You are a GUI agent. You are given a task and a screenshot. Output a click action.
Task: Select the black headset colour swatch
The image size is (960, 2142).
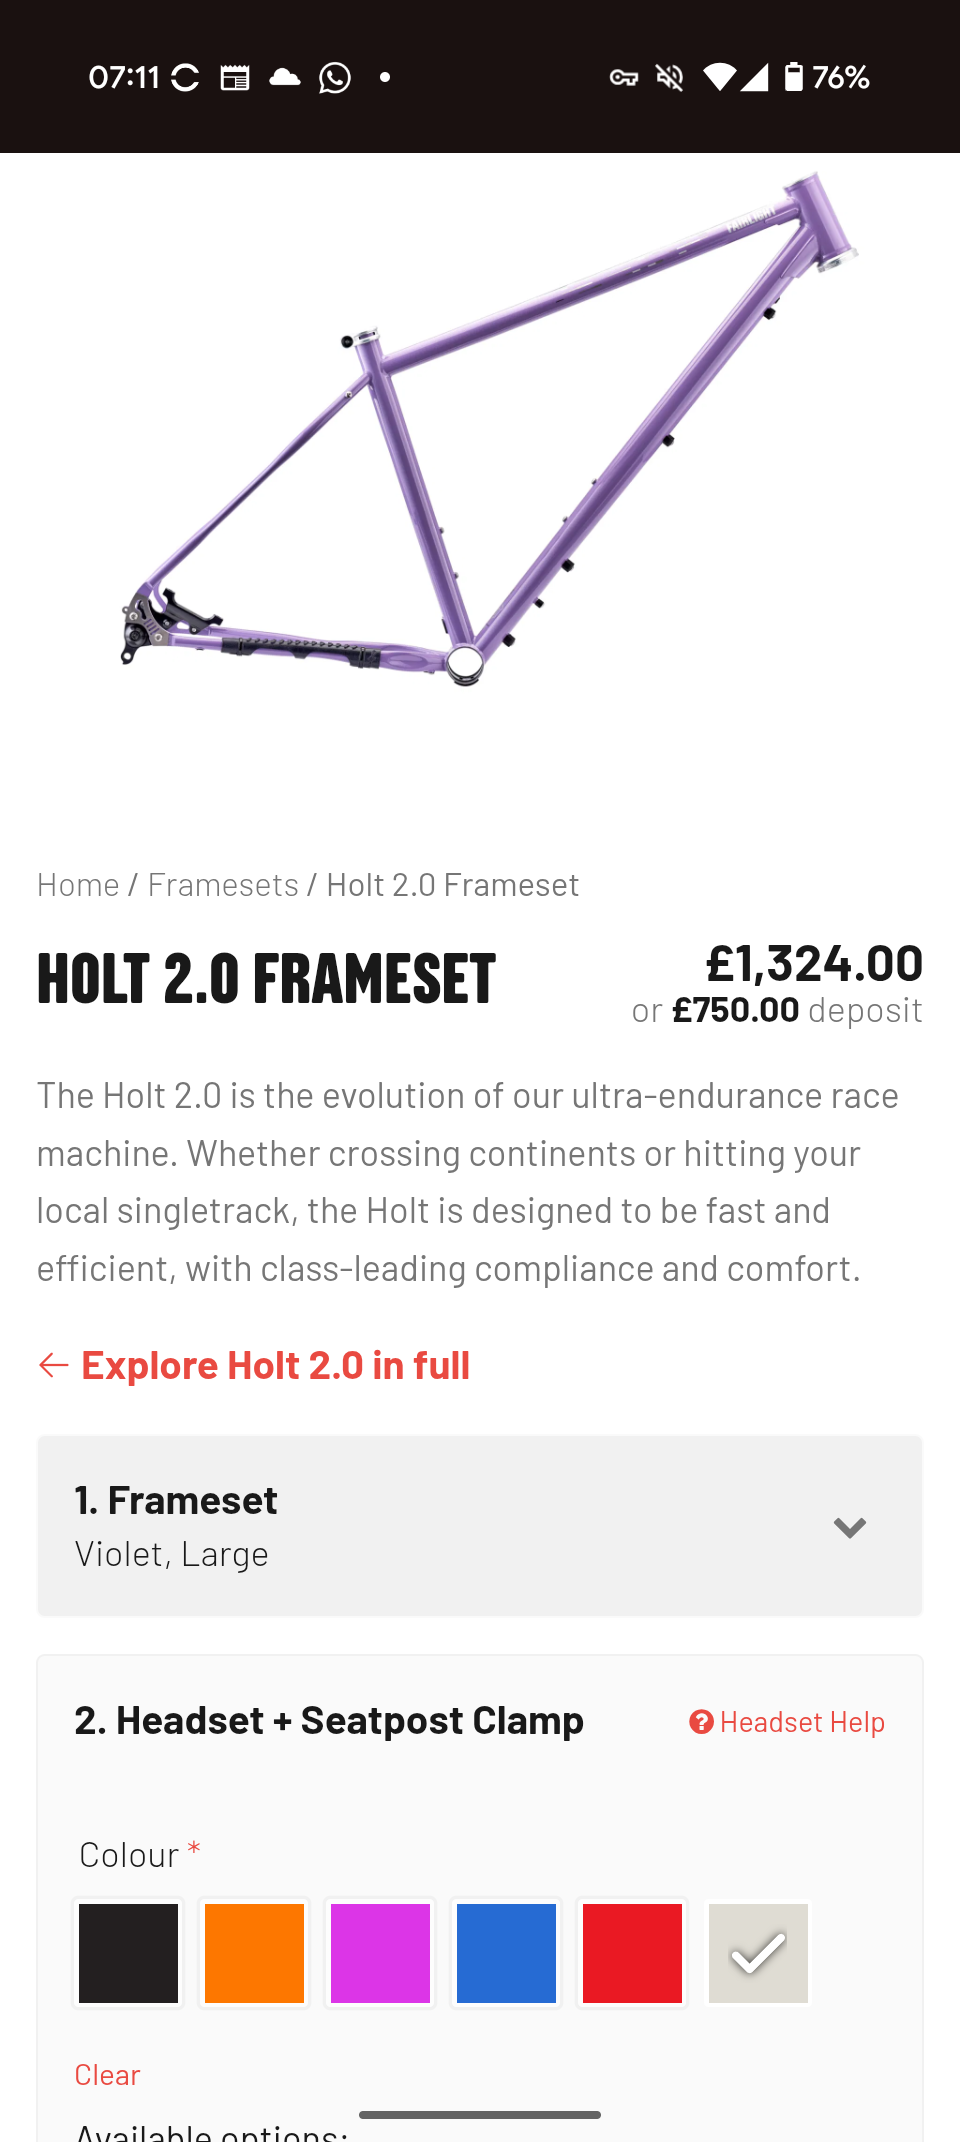(x=129, y=1953)
